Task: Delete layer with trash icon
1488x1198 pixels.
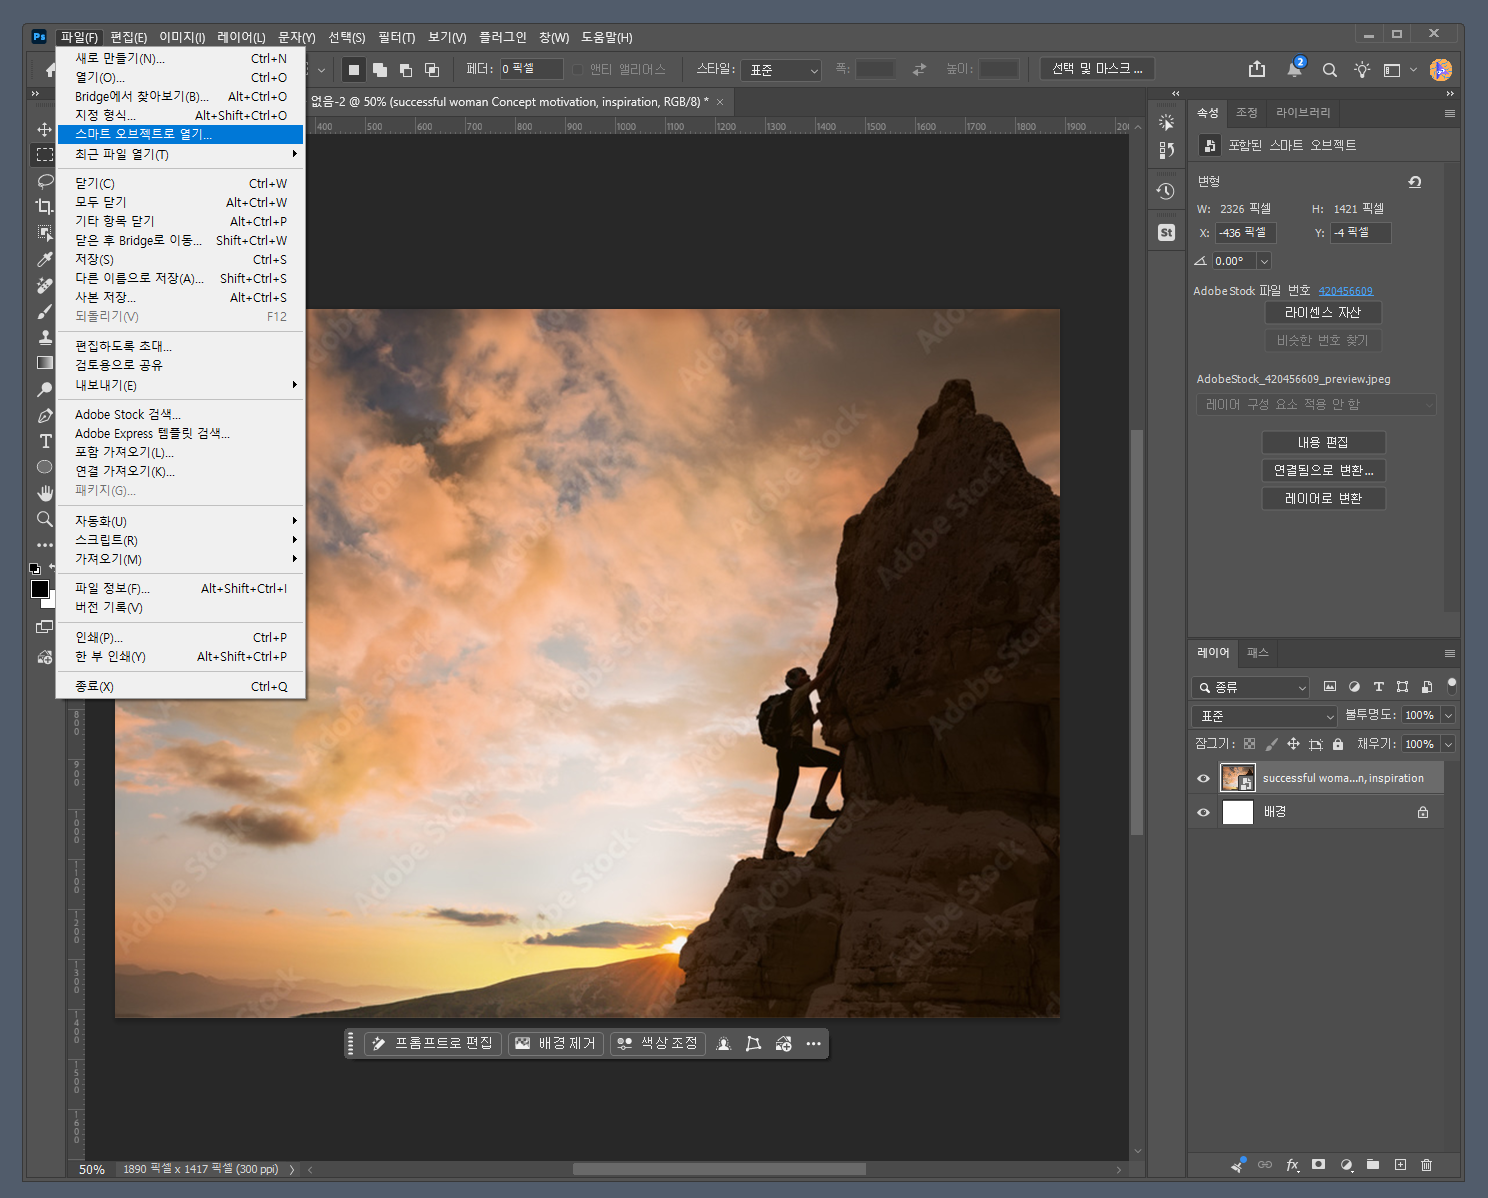Action: [1426, 1164]
